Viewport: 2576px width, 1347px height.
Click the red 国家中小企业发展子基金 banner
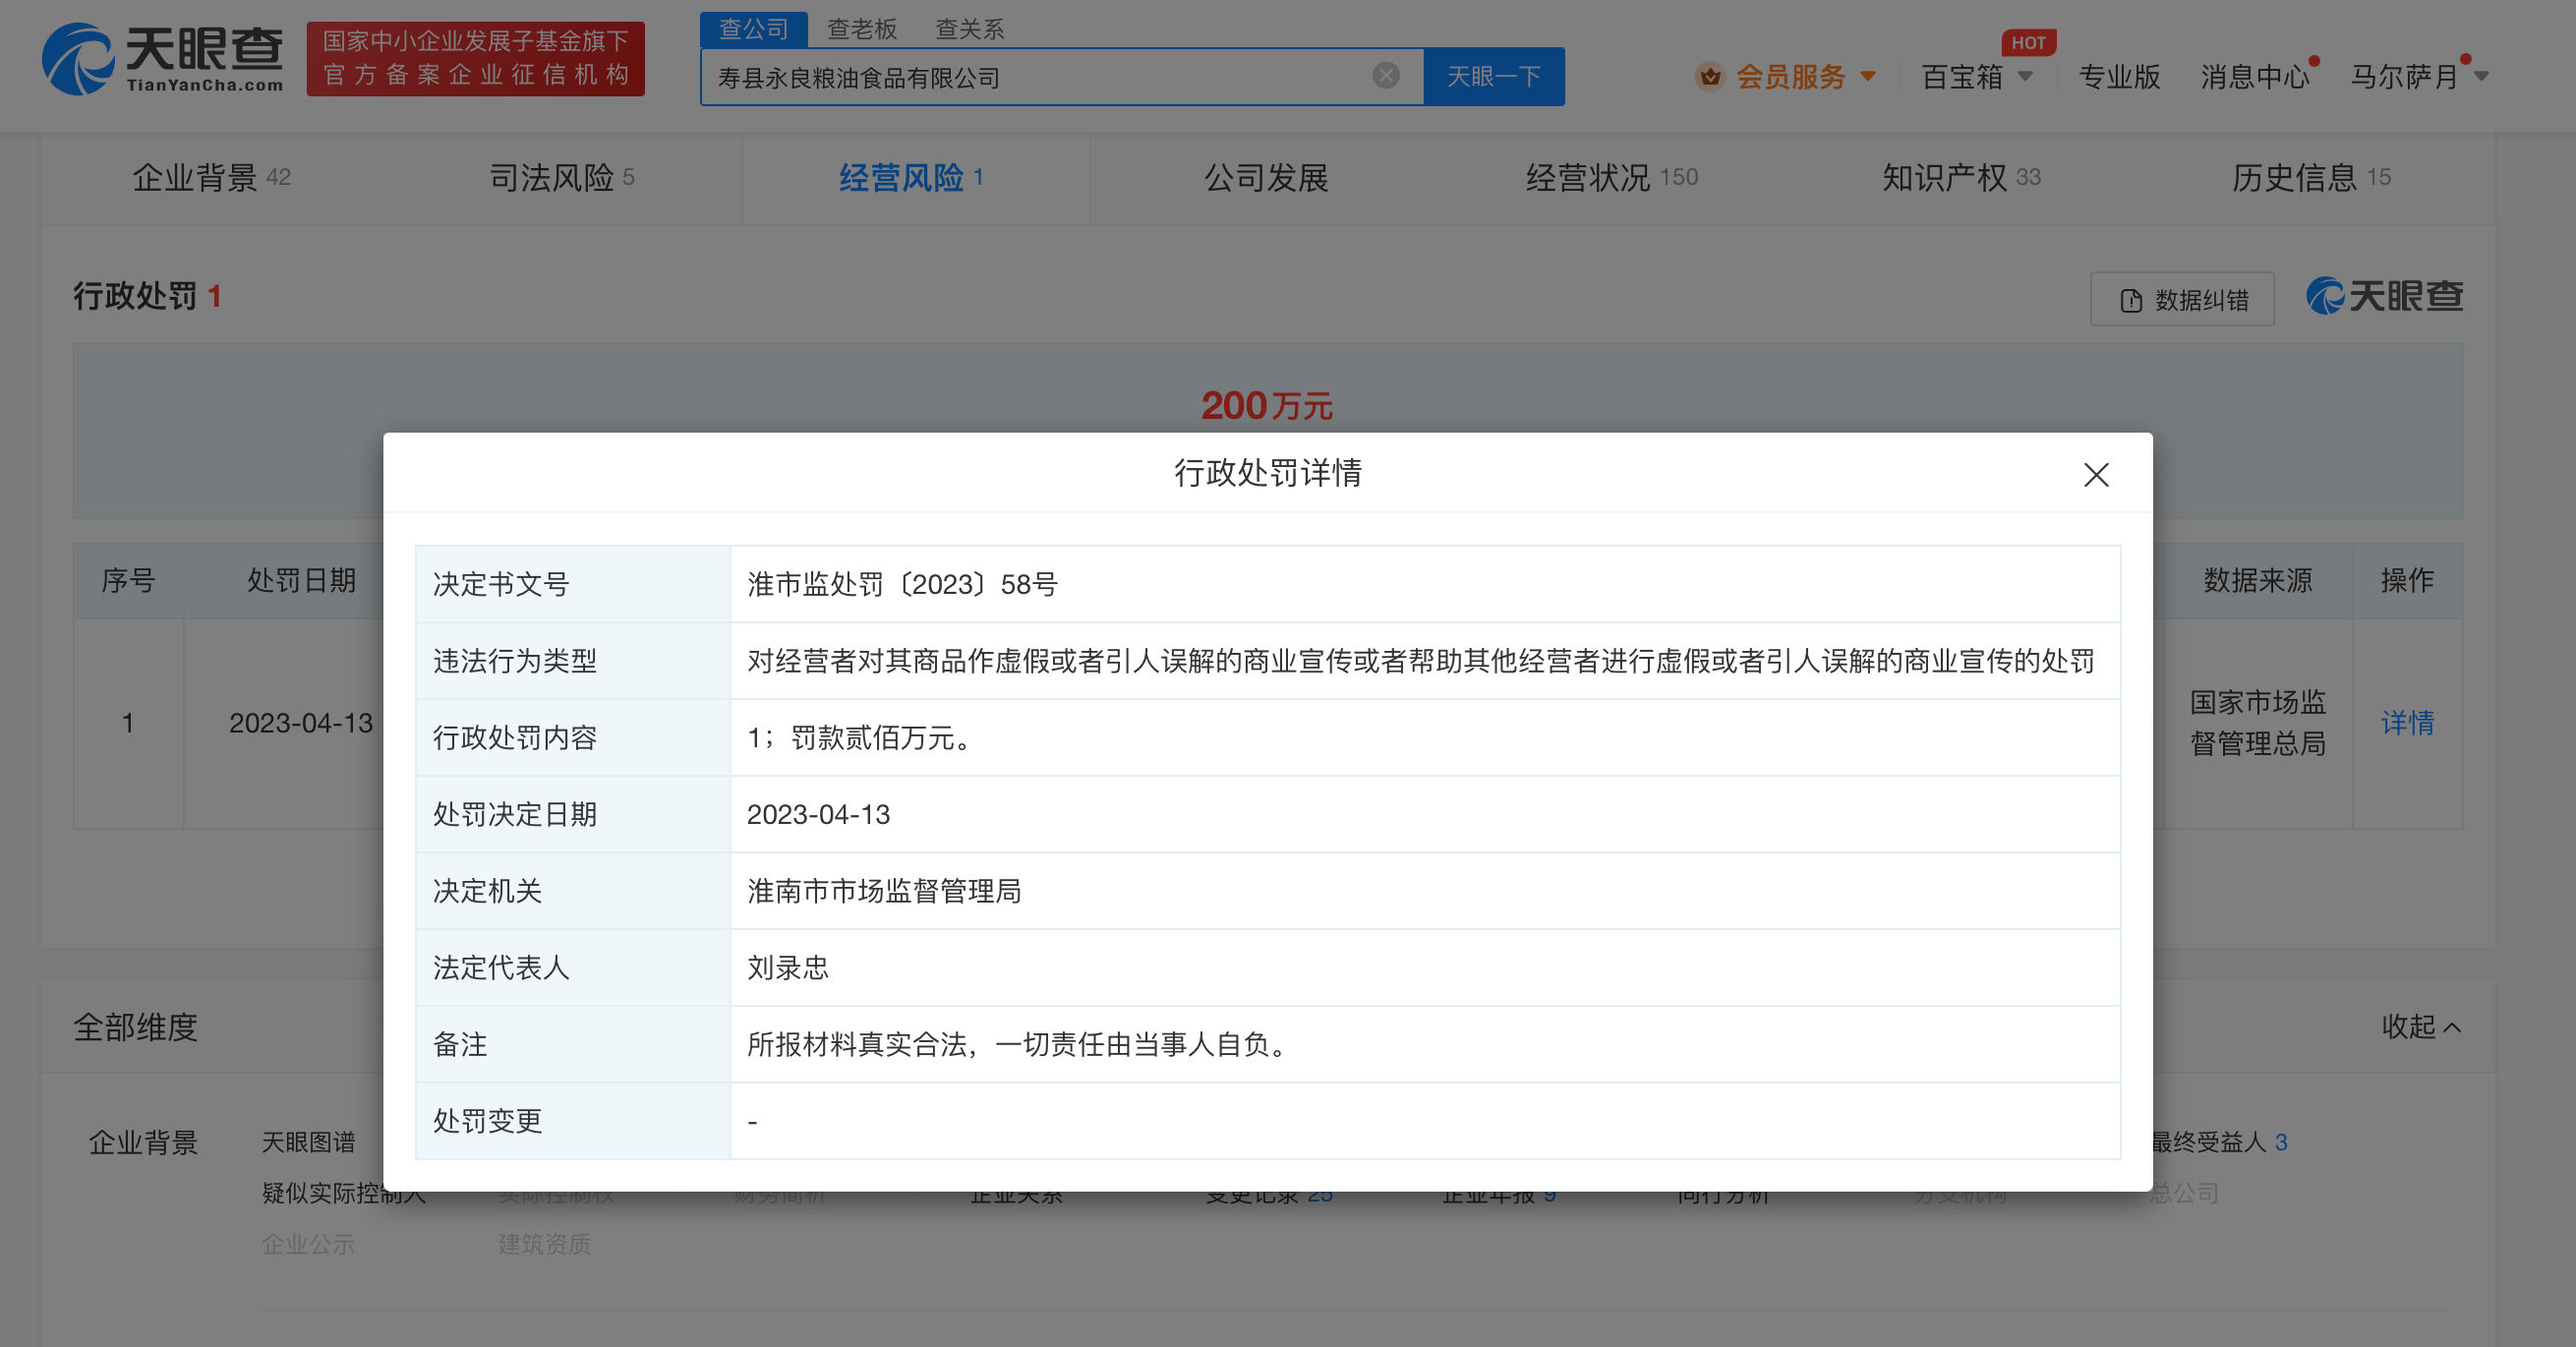click(476, 59)
